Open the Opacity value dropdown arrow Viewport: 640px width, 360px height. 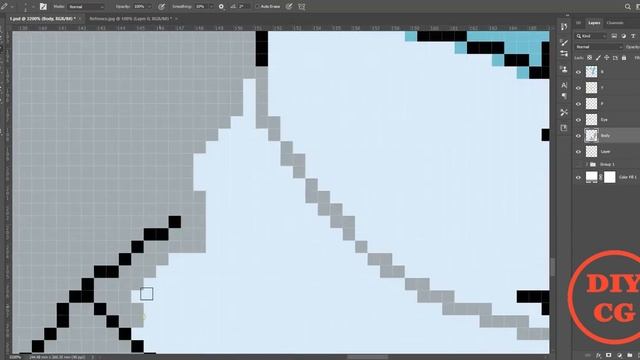(149, 7)
